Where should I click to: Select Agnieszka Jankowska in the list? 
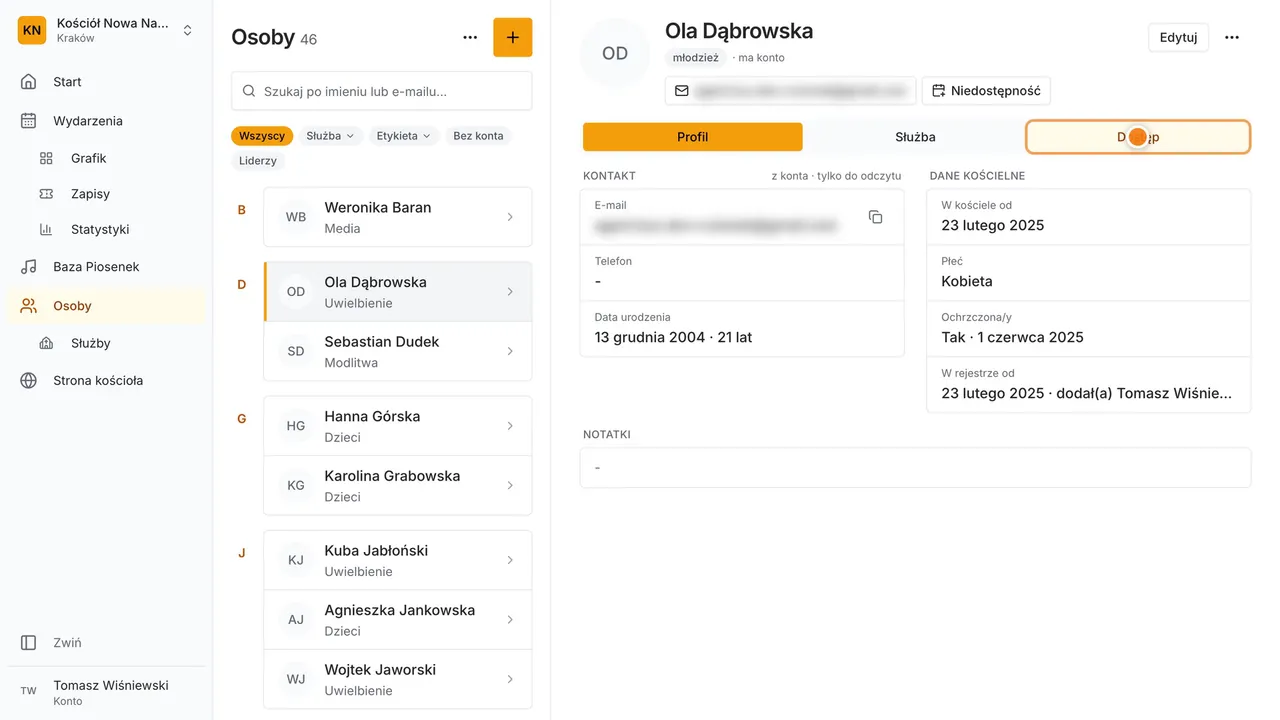click(x=398, y=620)
